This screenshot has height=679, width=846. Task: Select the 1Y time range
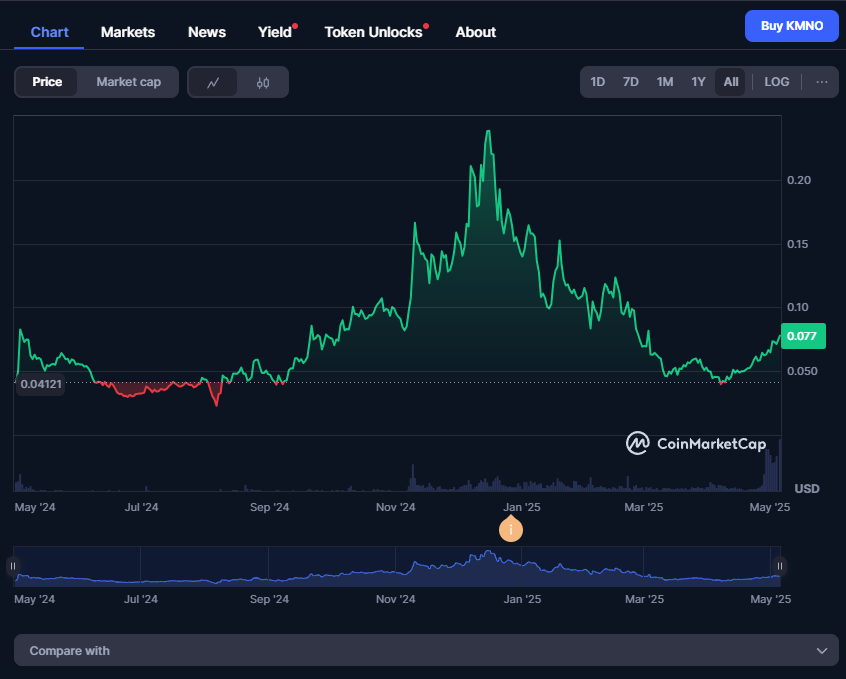click(x=698, y=82)
